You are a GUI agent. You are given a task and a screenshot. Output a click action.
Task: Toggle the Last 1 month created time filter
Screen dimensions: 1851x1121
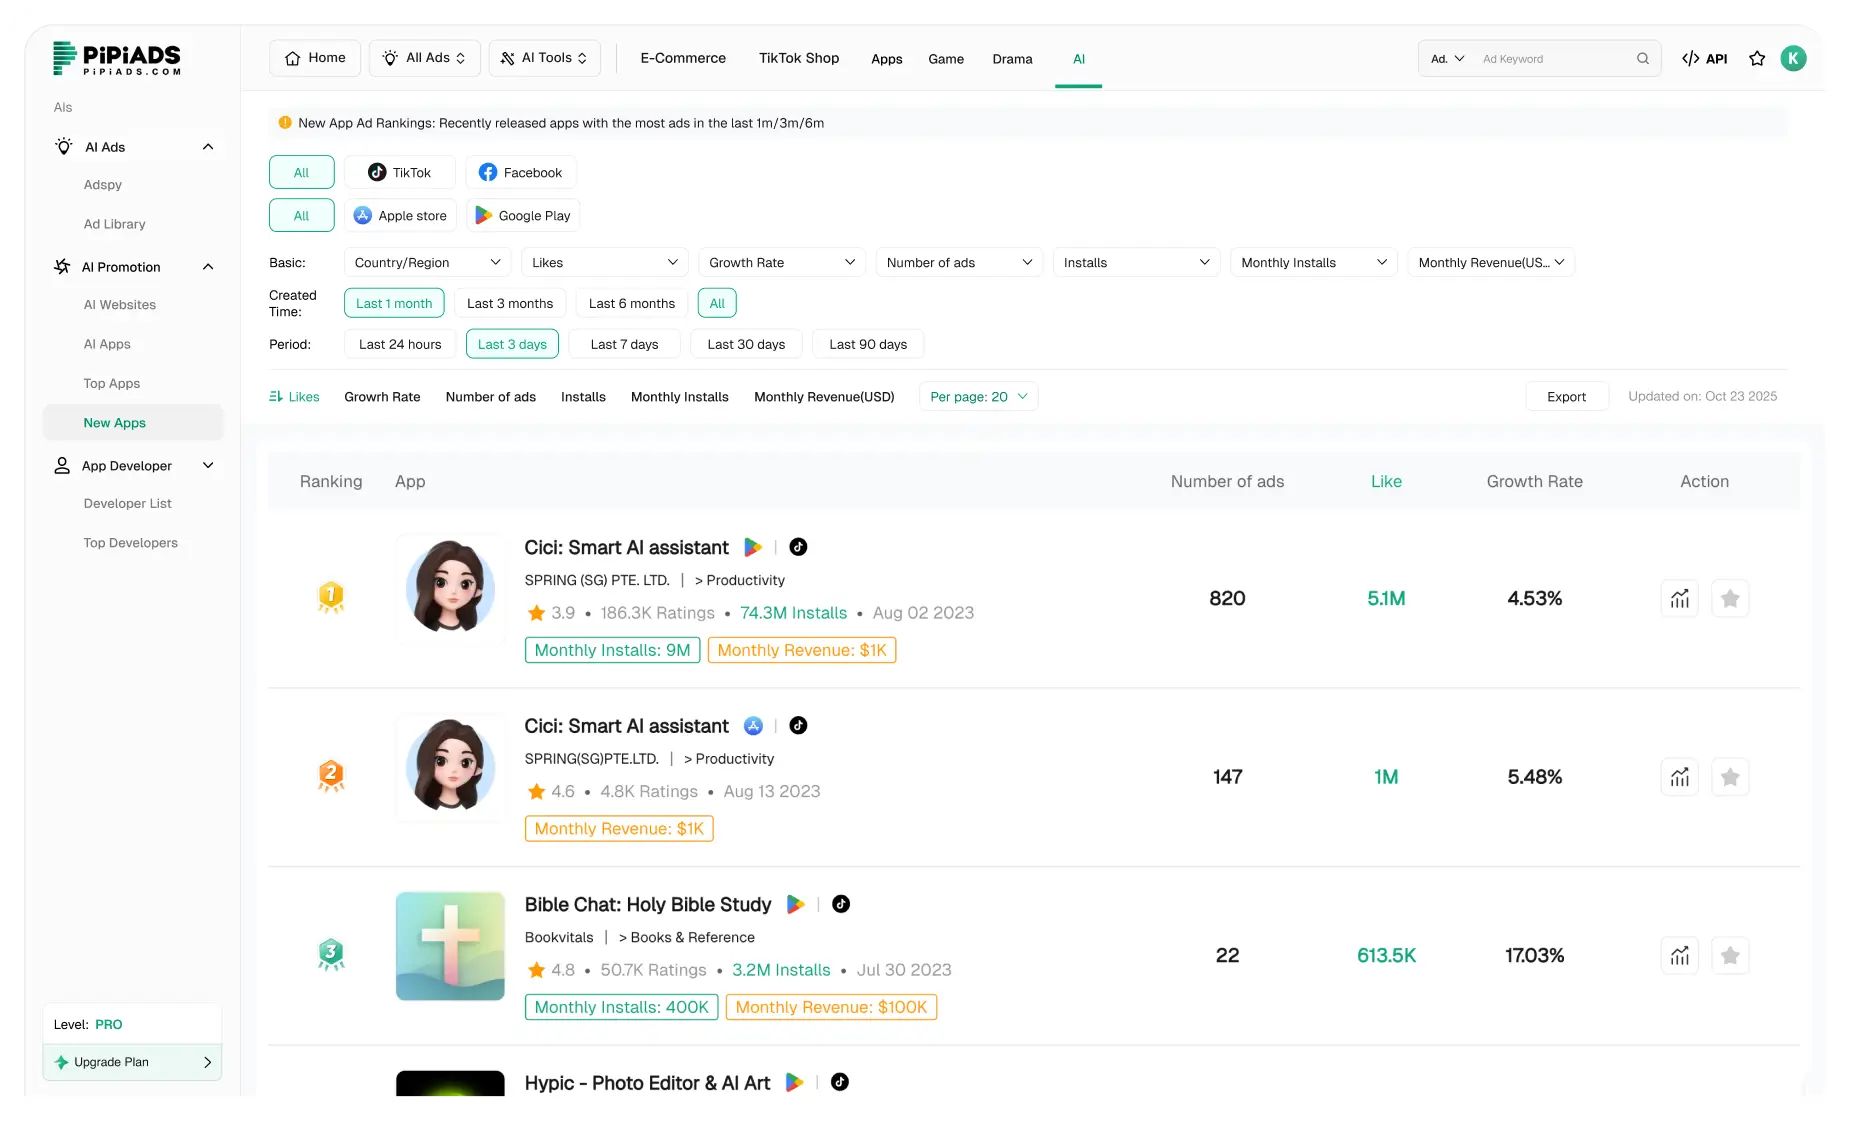click(x=394, y=303)
